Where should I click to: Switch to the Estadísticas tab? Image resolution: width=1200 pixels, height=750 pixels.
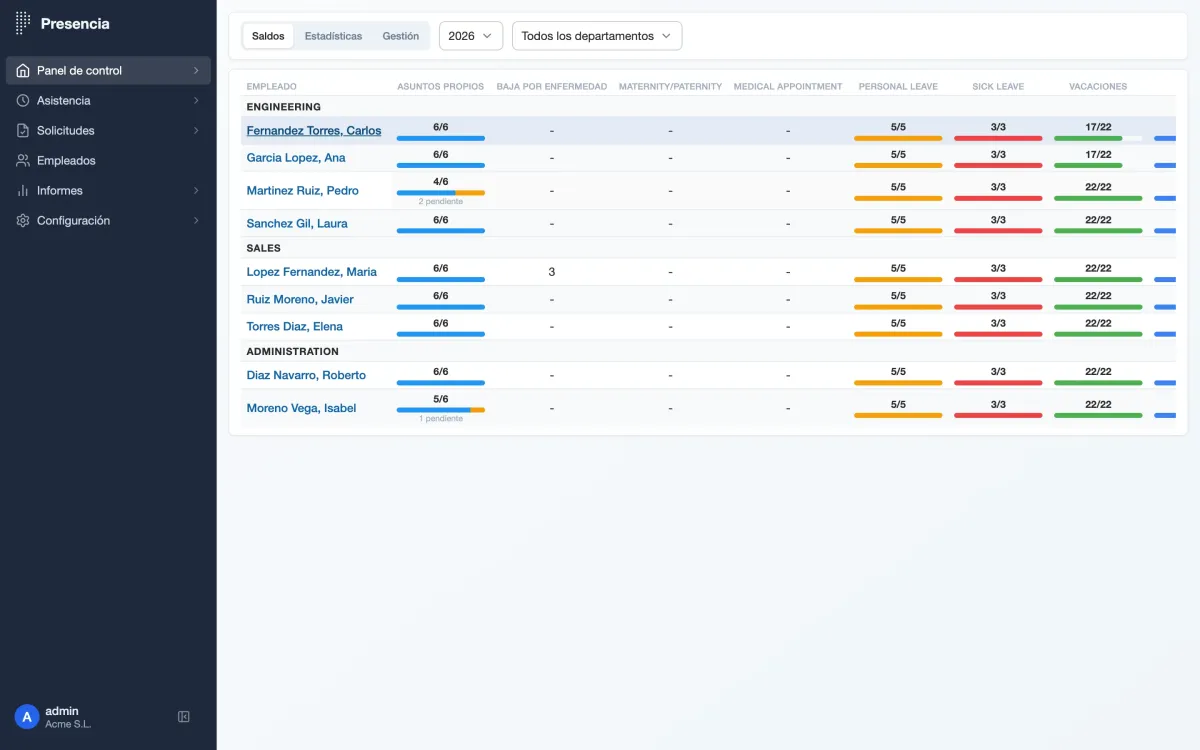click(x=333, y=36)
